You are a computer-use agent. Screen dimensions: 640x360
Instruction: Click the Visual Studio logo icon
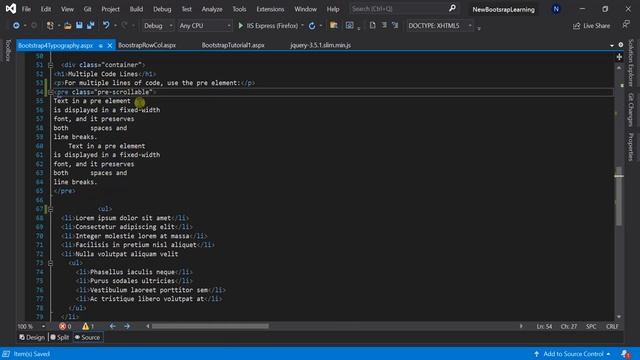[11, 9]
